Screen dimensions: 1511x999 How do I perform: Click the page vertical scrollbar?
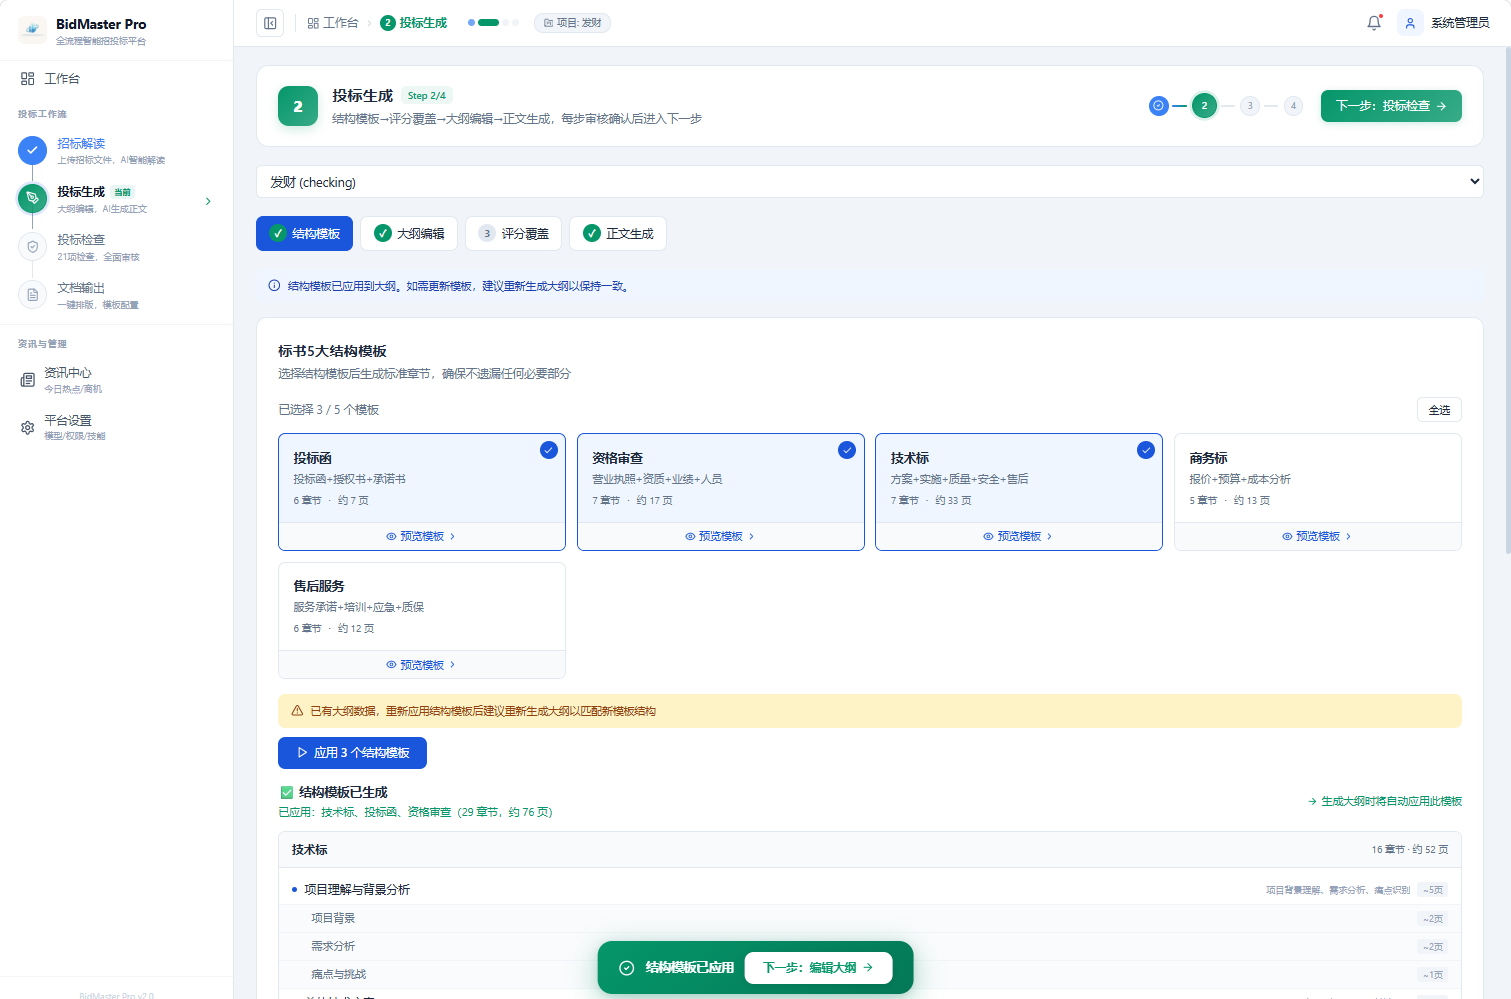1508,300
